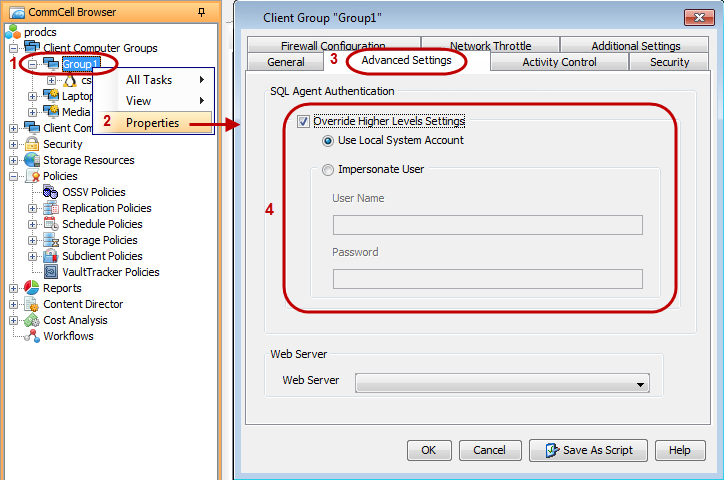Select the Impersonate User radio button
Screen dimensions: 724x480
[x=329, y=170]
